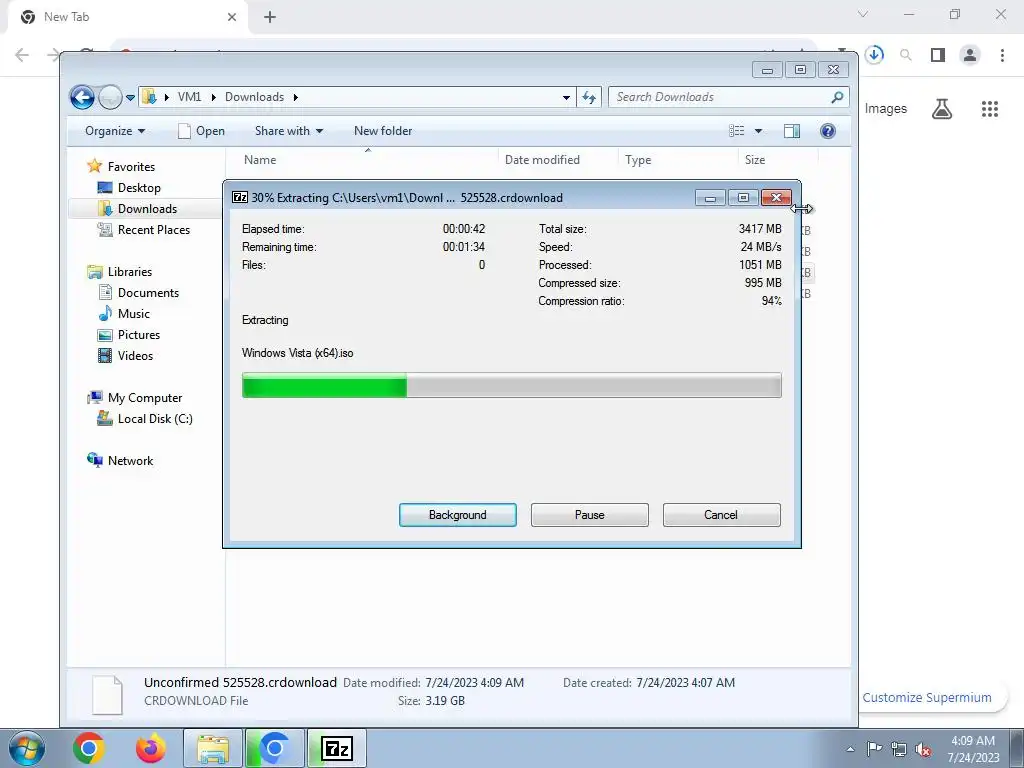The image size is (1024, 768).
Task: Open browser downloads icon
Action: [x=874, y=55]
